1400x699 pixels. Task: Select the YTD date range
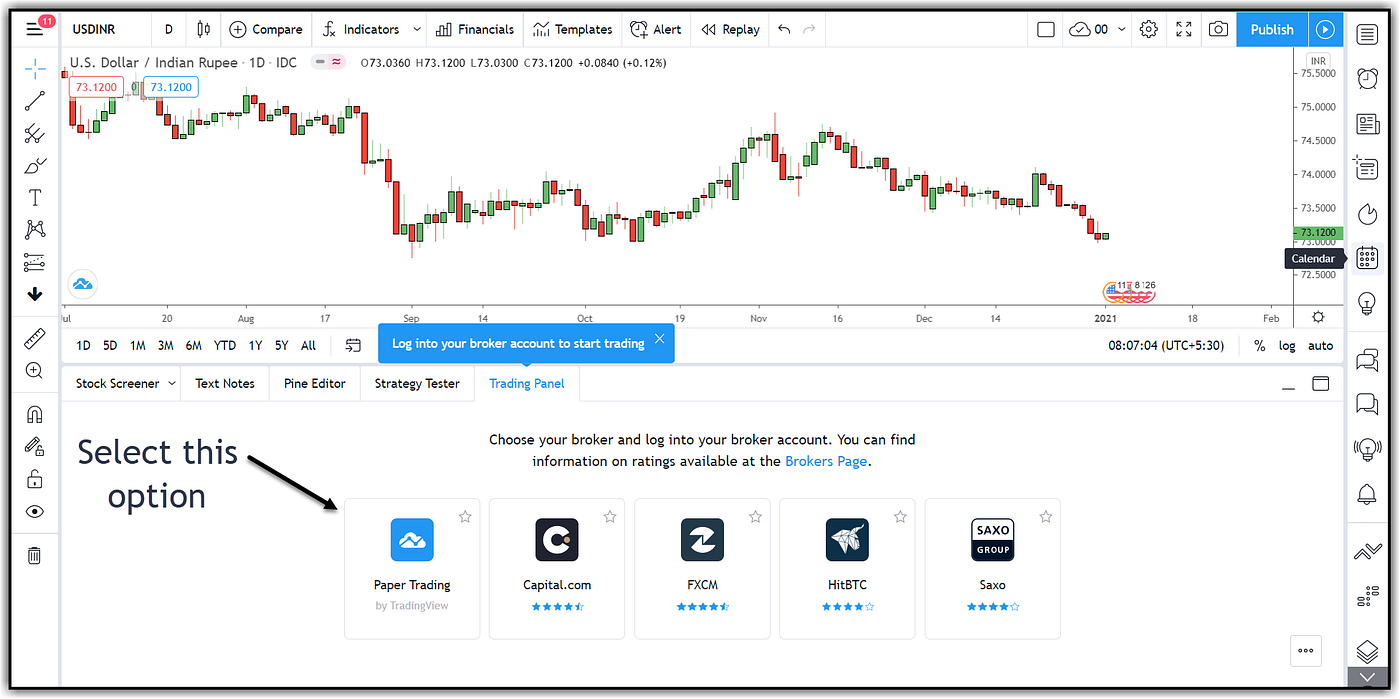pos(225,345)
